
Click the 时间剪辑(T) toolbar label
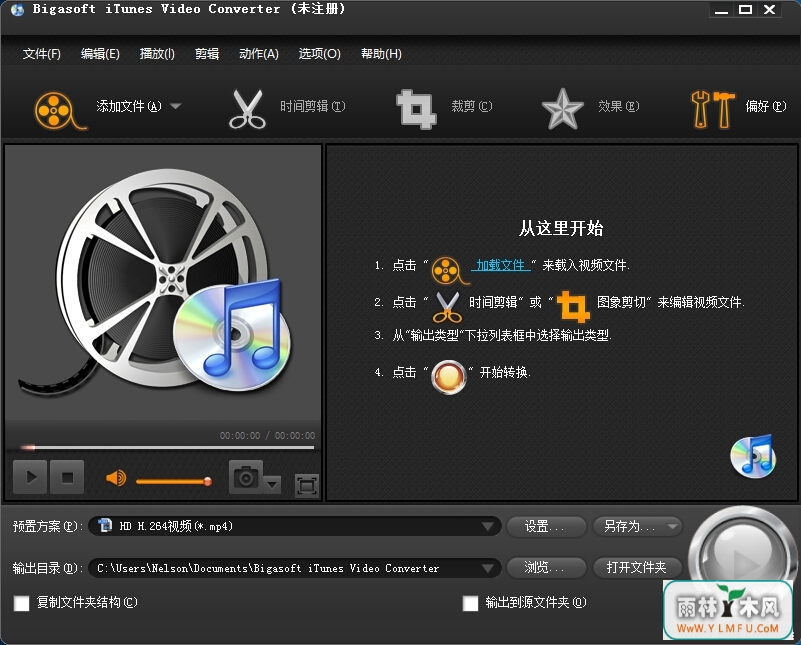click(313, 106)
